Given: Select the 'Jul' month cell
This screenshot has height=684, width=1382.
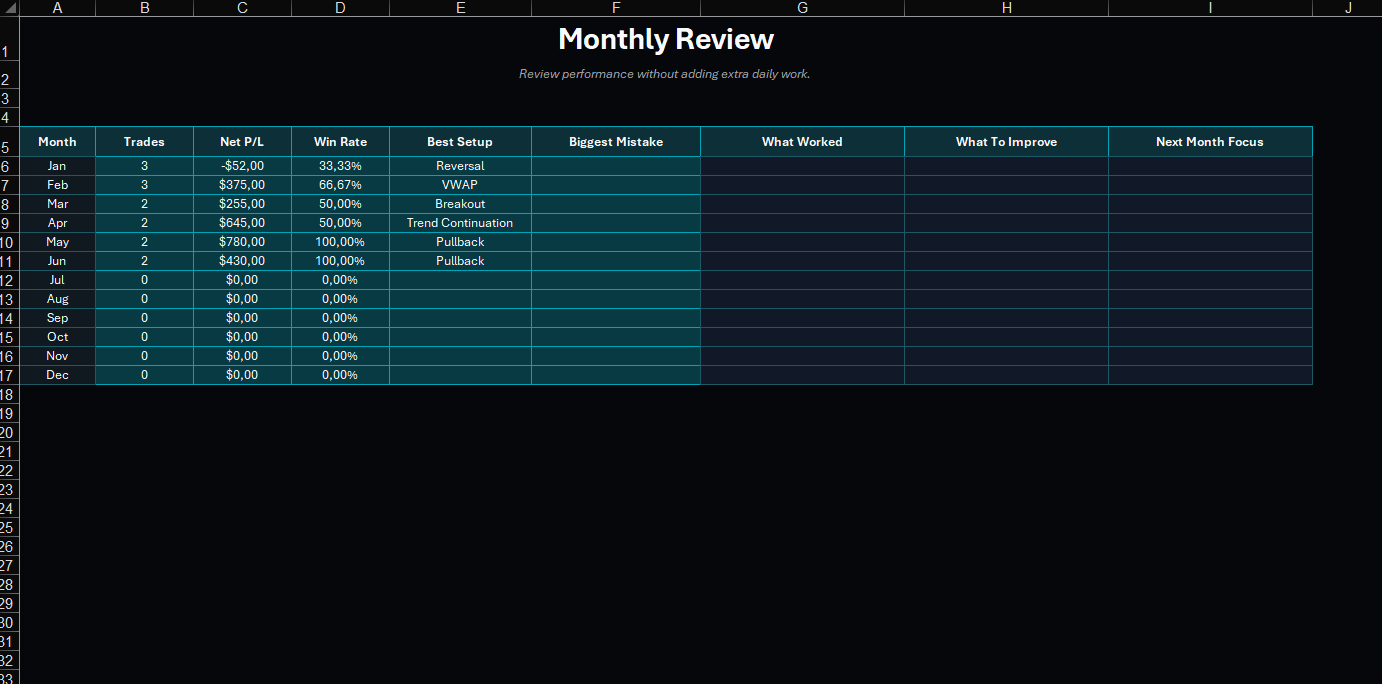Looking at the screenshot, I should [x=57, y=280].
